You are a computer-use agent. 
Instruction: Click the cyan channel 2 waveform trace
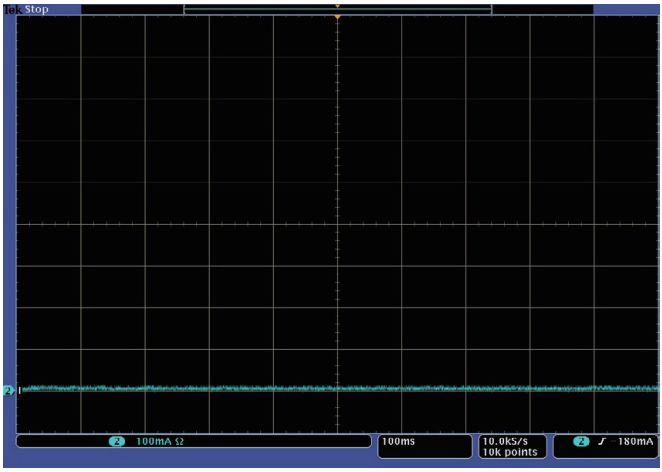tap(338, 388)
